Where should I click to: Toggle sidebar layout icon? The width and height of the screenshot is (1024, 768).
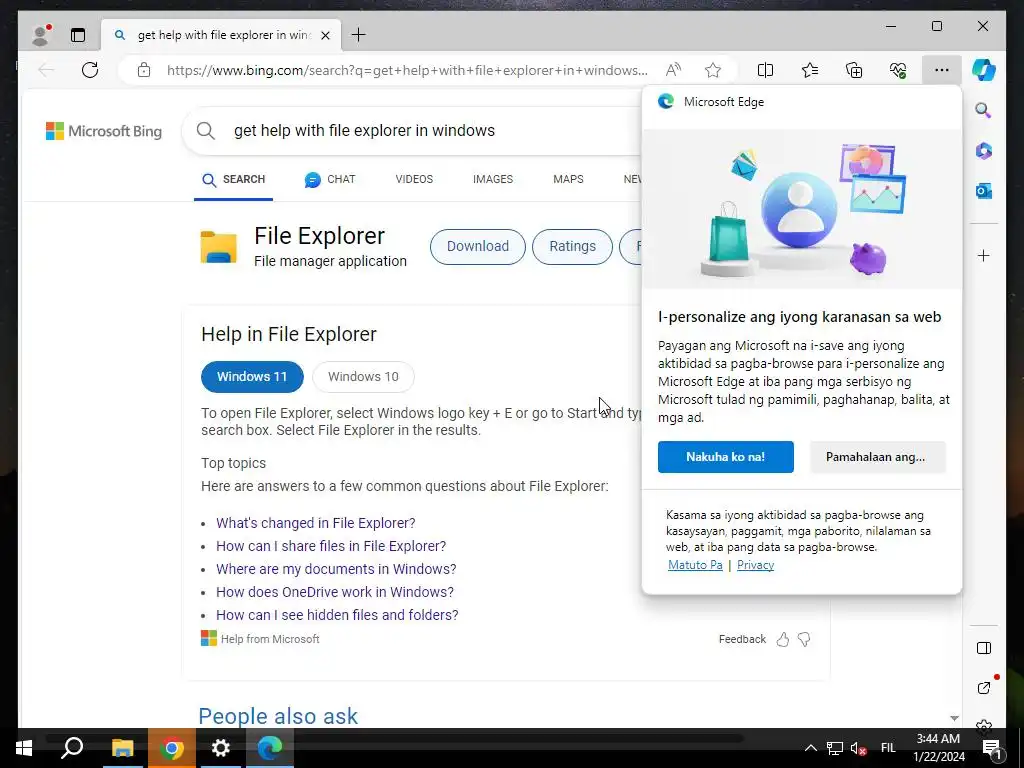coord(984,648)
